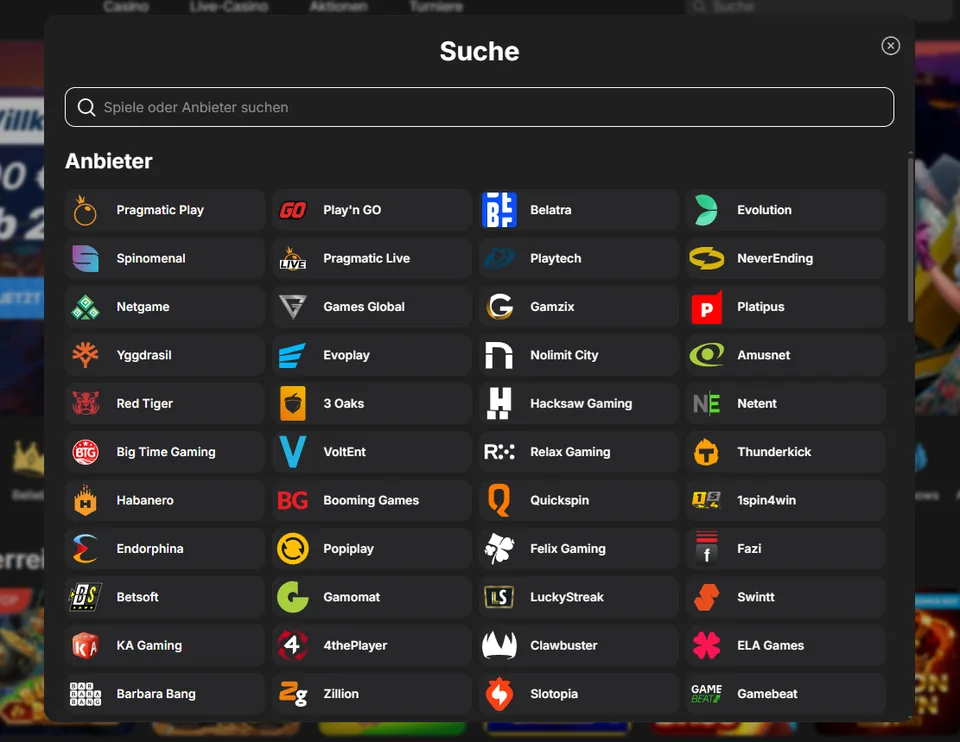
Task: Click the Netgame green diamonds logo
Action: coord(85,307)
